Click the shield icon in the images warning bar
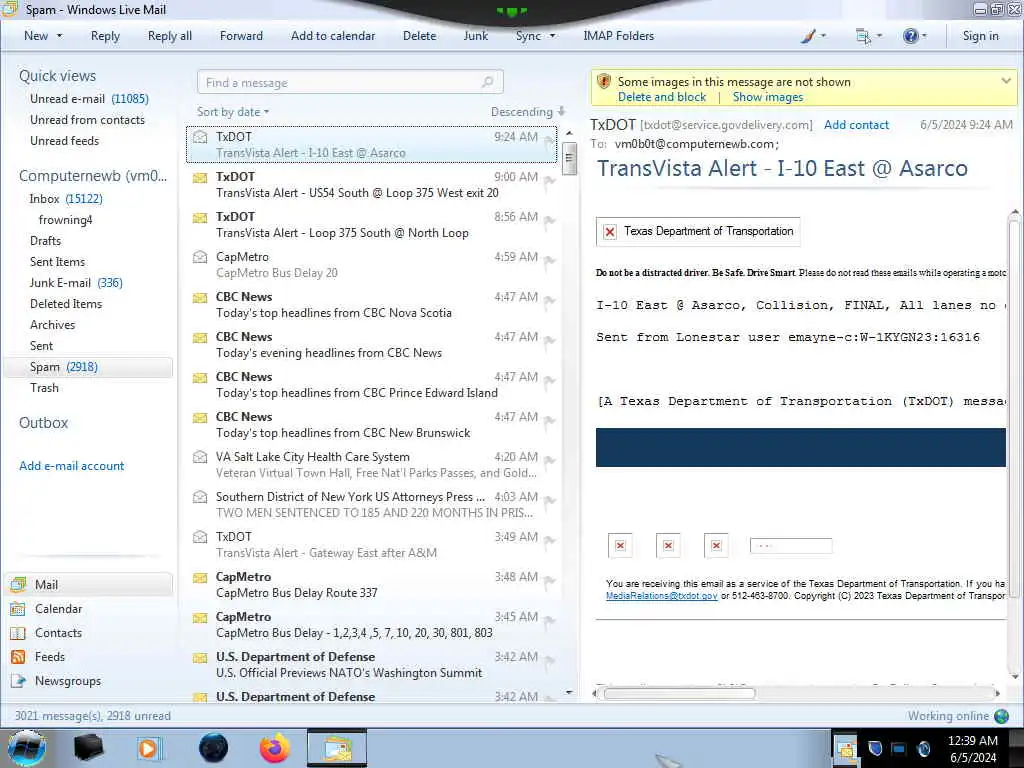Image resolution: width=1024 pixels, height=768 pixels. (x=604, y=82)
